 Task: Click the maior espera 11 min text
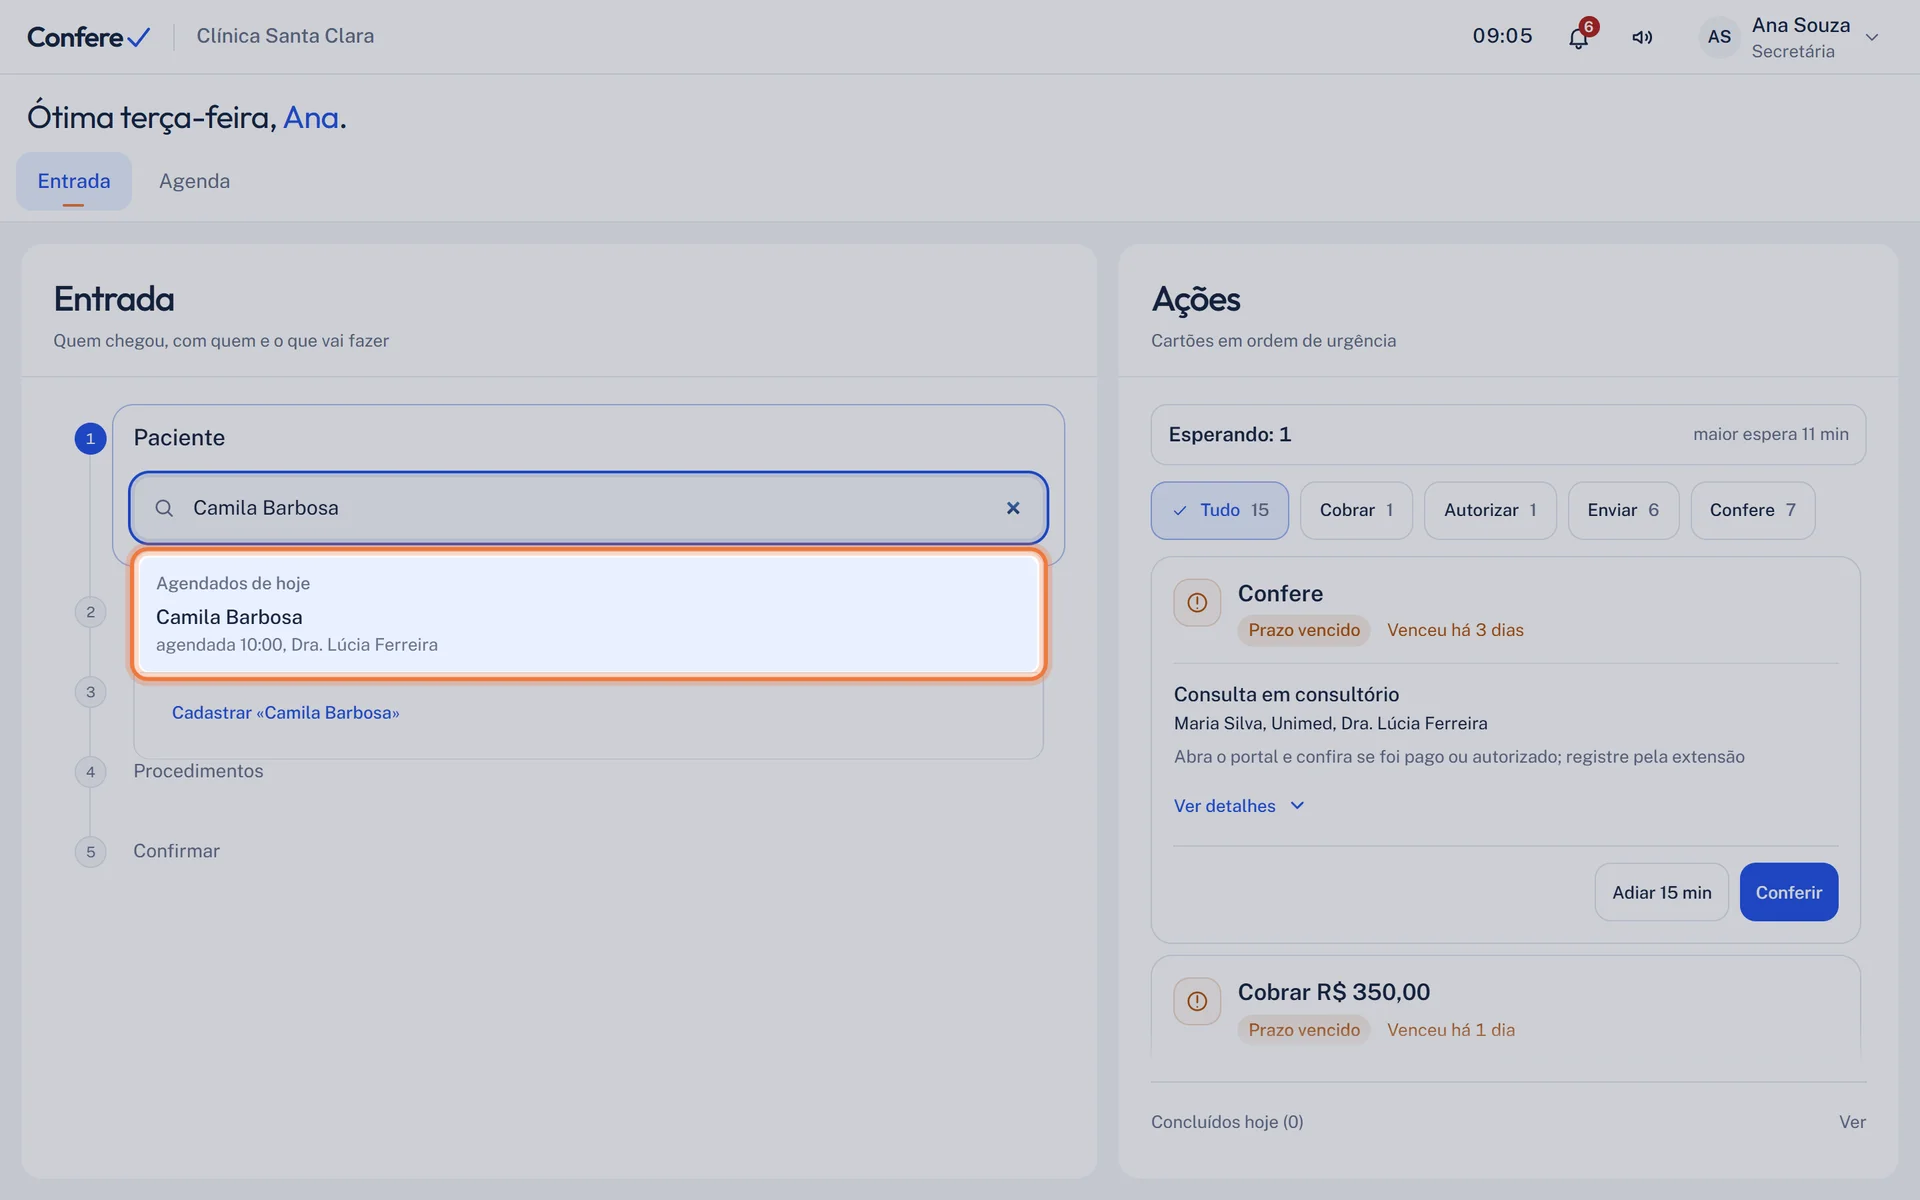point(1770,434)
